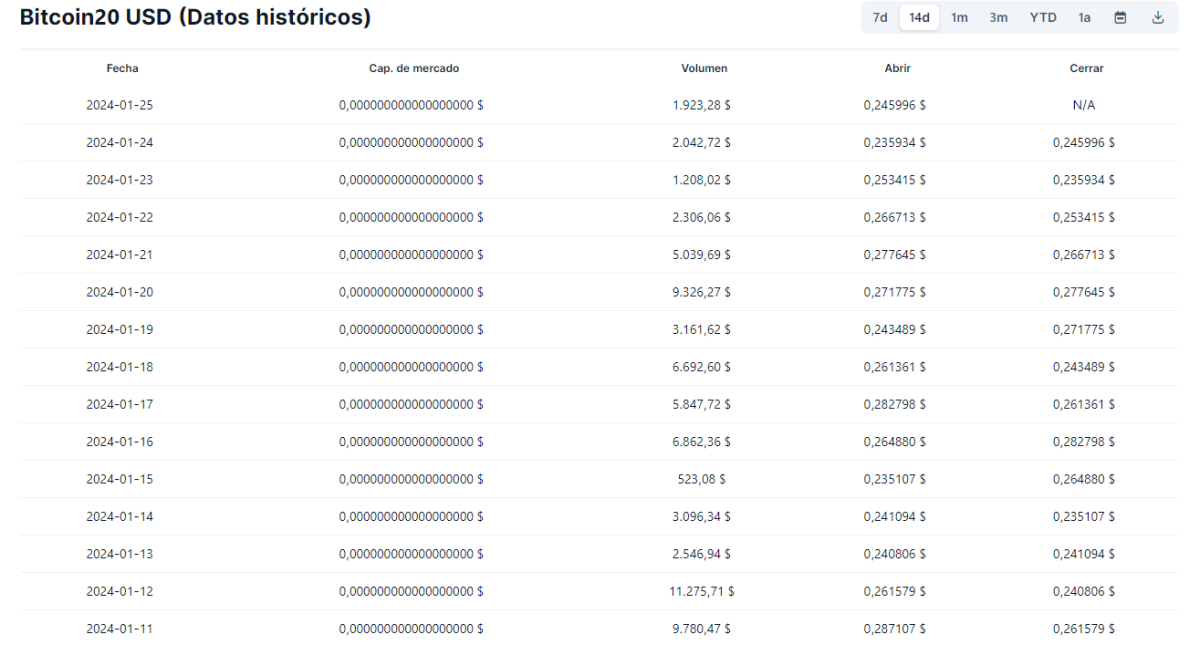The height and width of the screenshot is (645, 1200).
Task: Sort by the Cerrar column
Action: point(1086,68)
